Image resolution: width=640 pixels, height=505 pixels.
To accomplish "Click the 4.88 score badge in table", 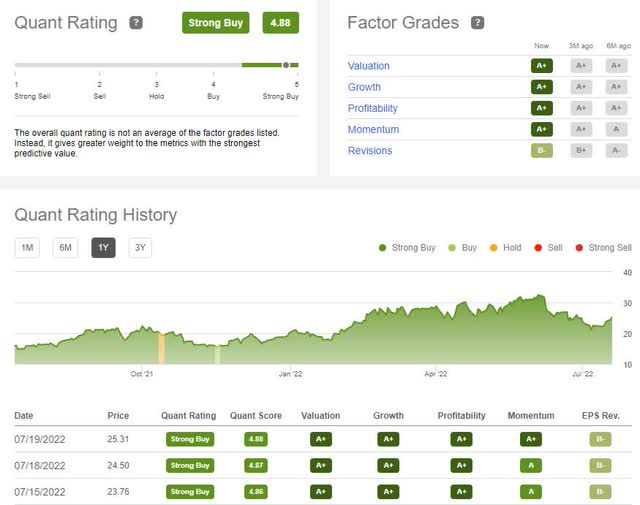I will coord(256,439).
